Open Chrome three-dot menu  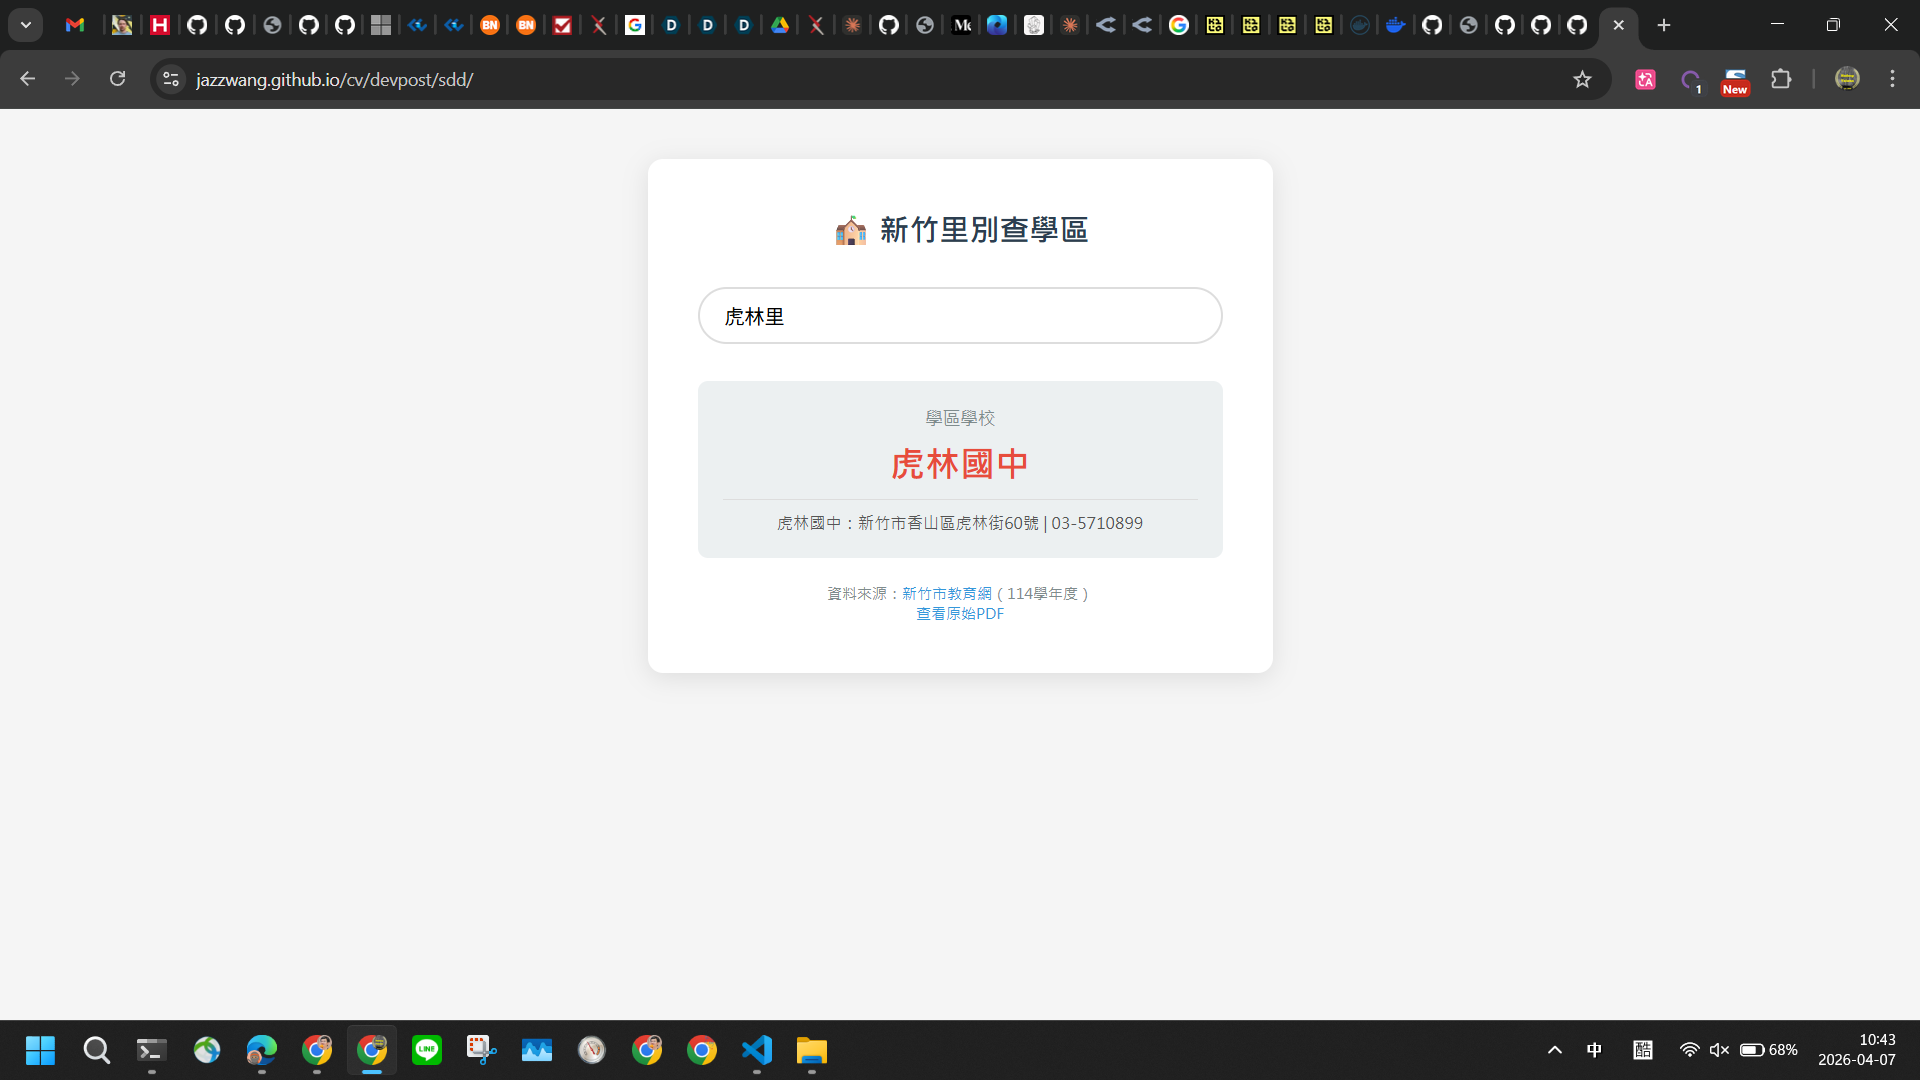click(1892, 79)
